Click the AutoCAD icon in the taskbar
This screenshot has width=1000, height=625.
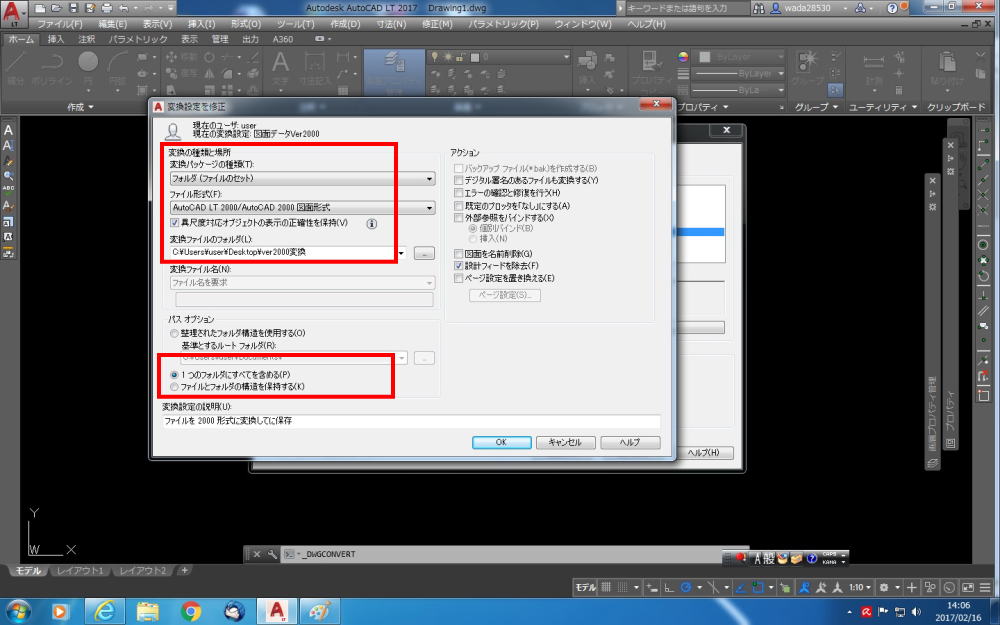click(277, 612)
